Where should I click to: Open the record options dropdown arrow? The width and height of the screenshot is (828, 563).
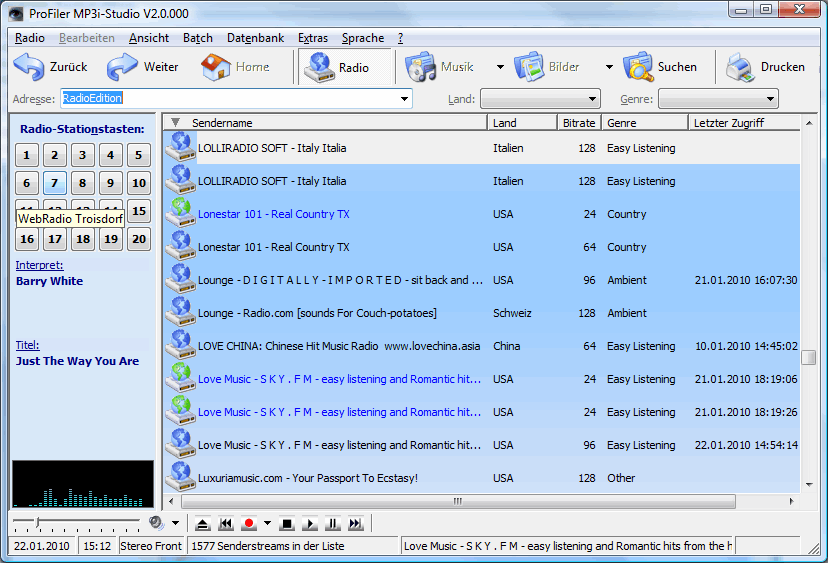pos(267,523)
